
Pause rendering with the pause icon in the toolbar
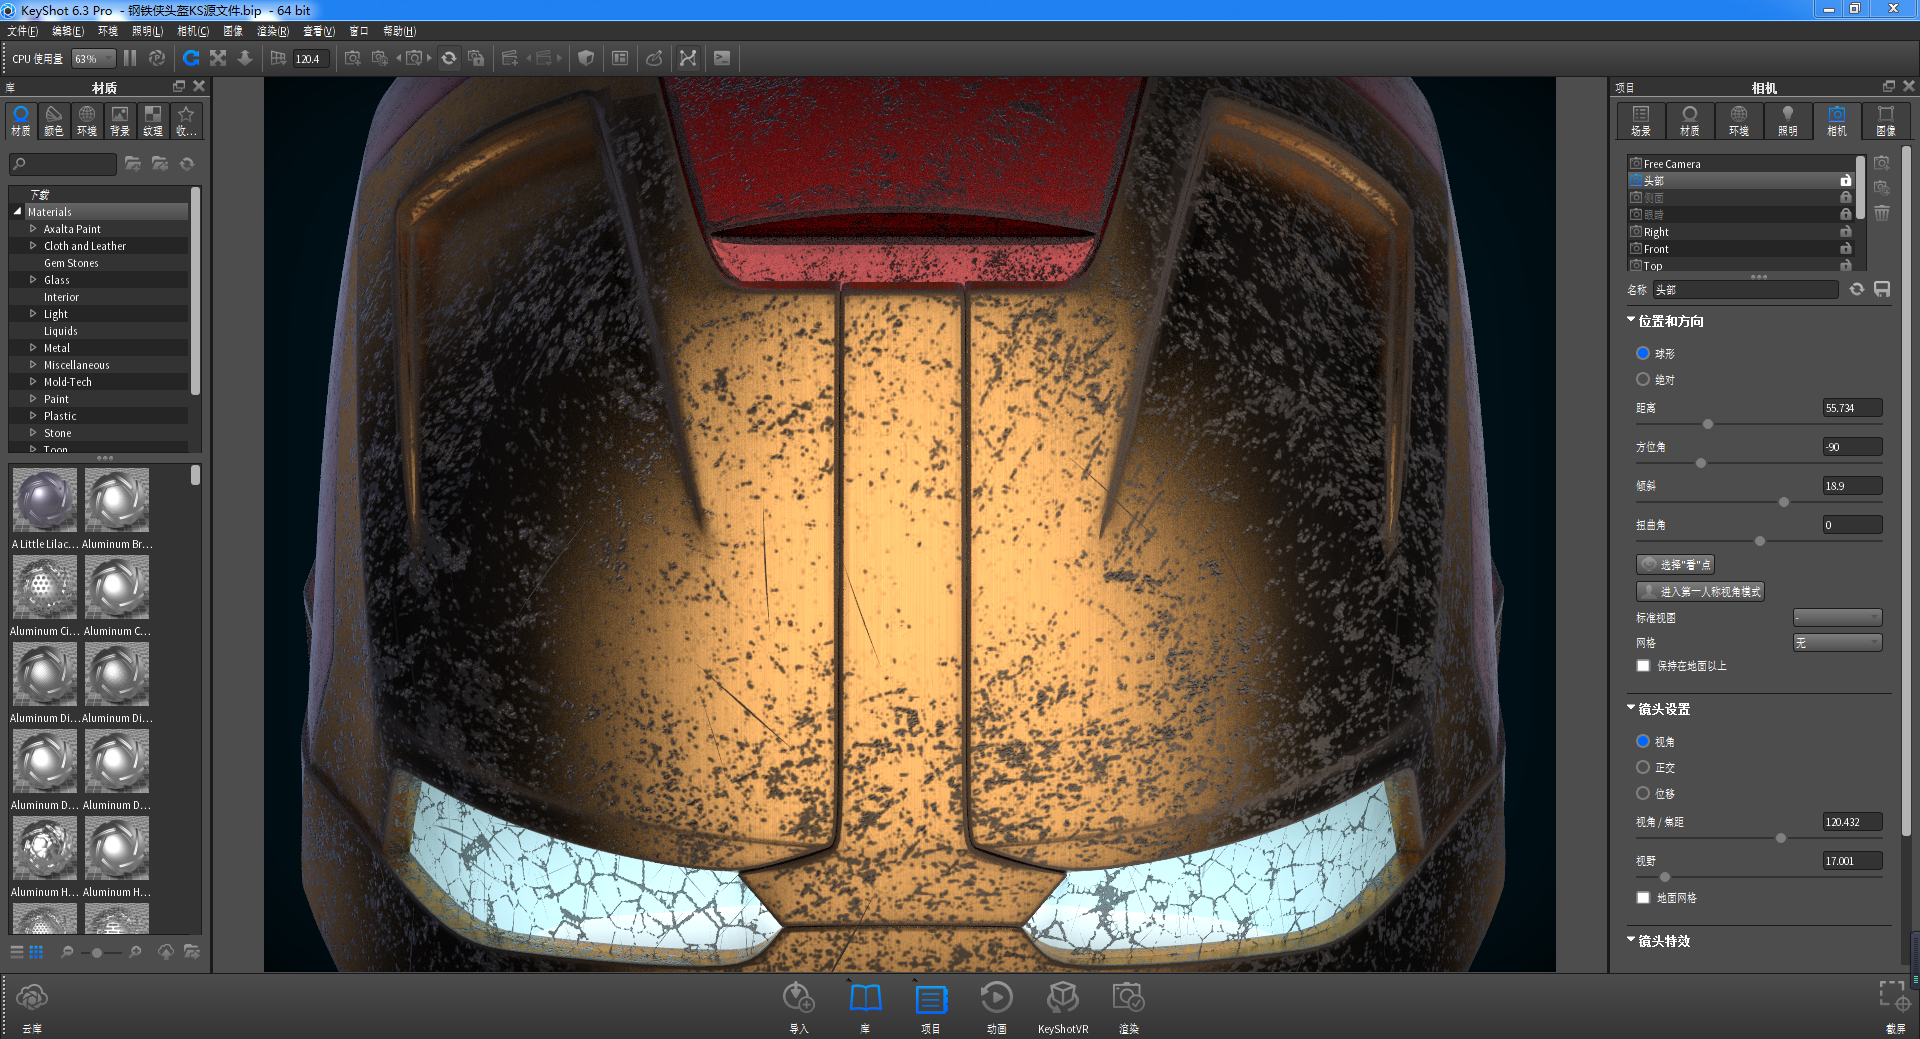(129, 57)
